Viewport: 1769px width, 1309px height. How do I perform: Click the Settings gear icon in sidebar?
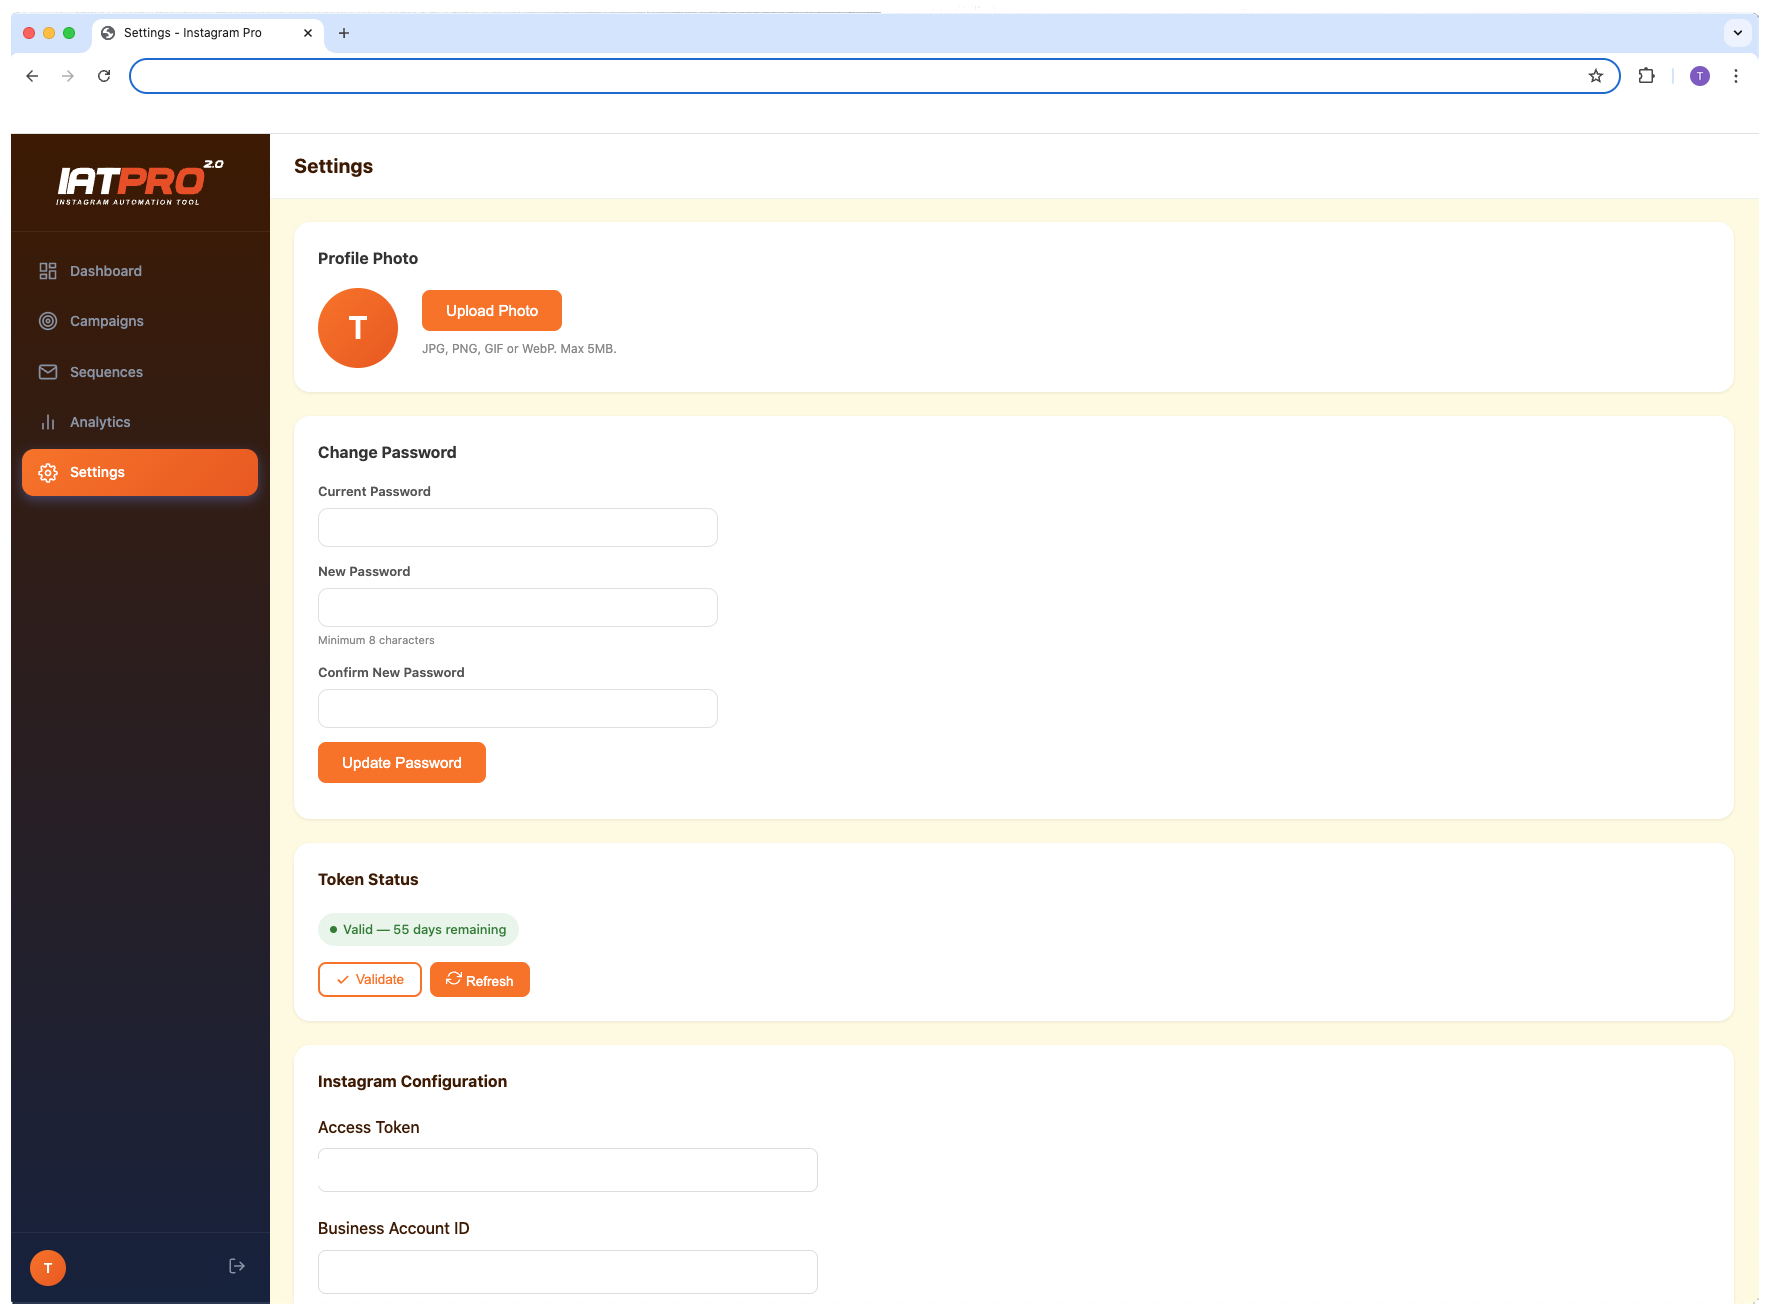point(48,473)
